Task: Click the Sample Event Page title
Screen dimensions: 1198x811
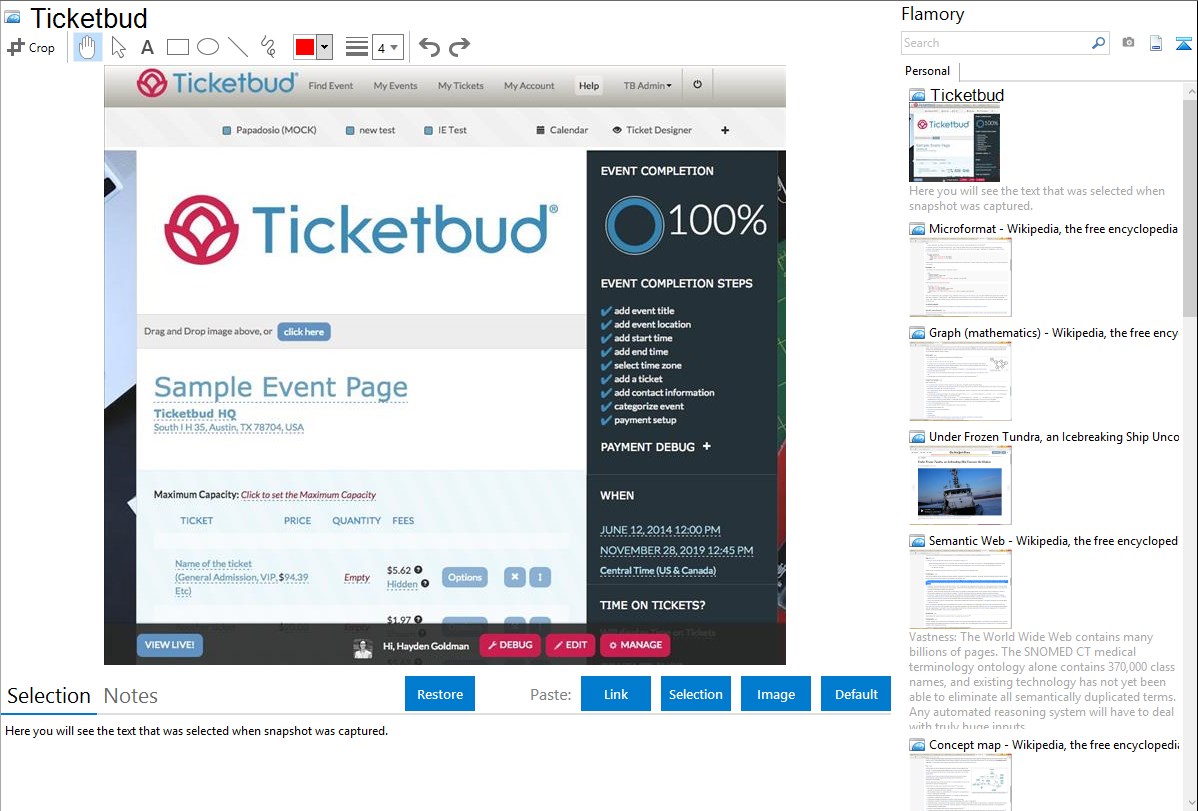Action: coord(280,388)
